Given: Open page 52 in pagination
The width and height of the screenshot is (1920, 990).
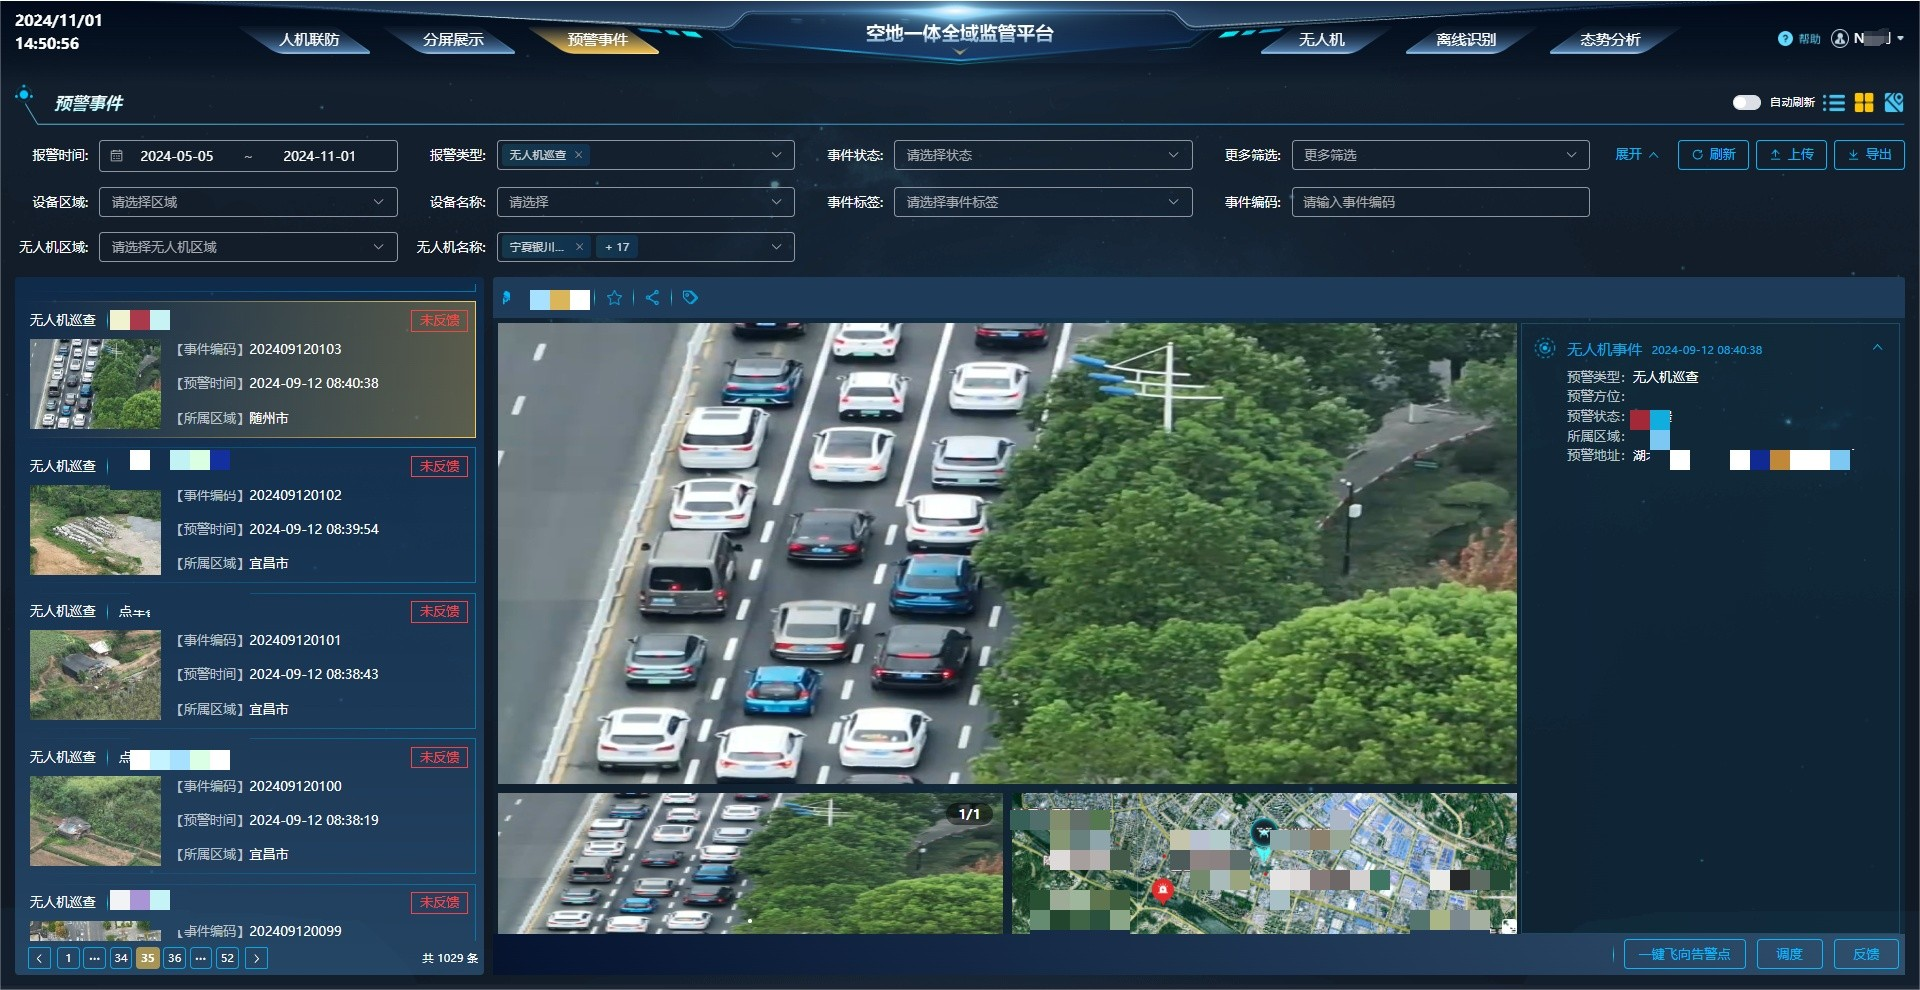Looking at the screenshot, I should 227,958.
